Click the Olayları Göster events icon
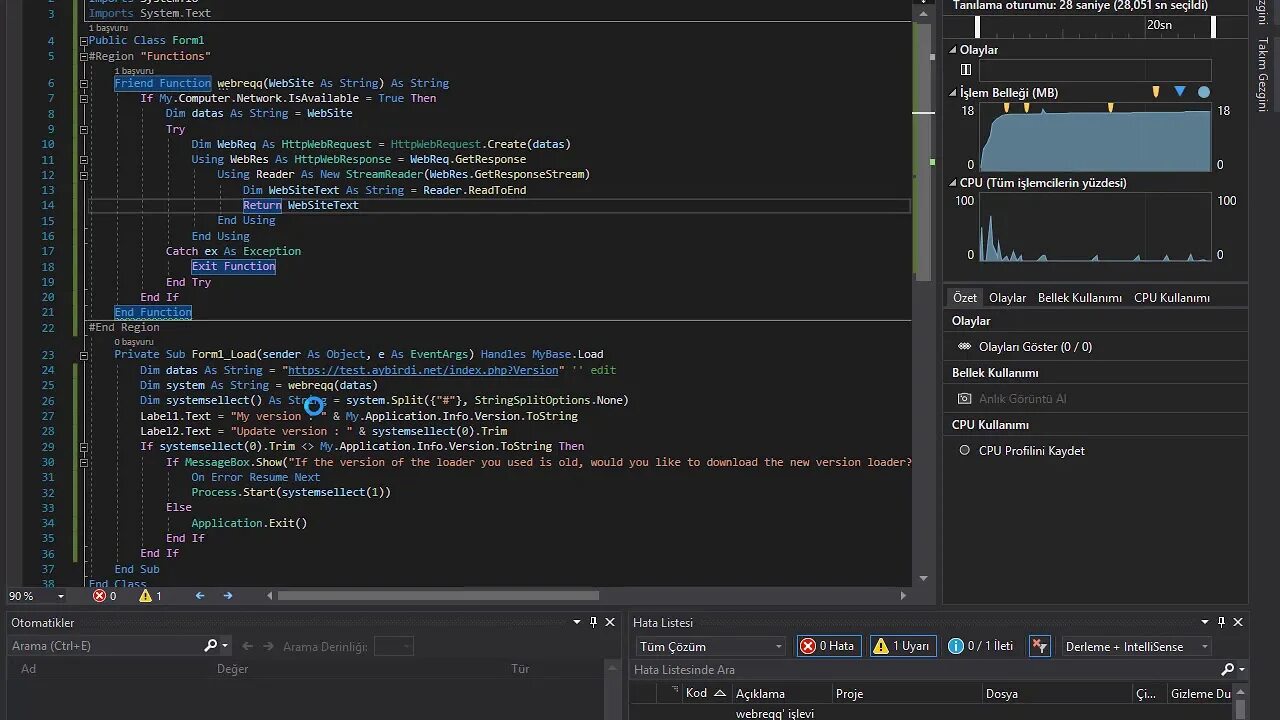The image size is (1280, 720). (x=964, y=346)
